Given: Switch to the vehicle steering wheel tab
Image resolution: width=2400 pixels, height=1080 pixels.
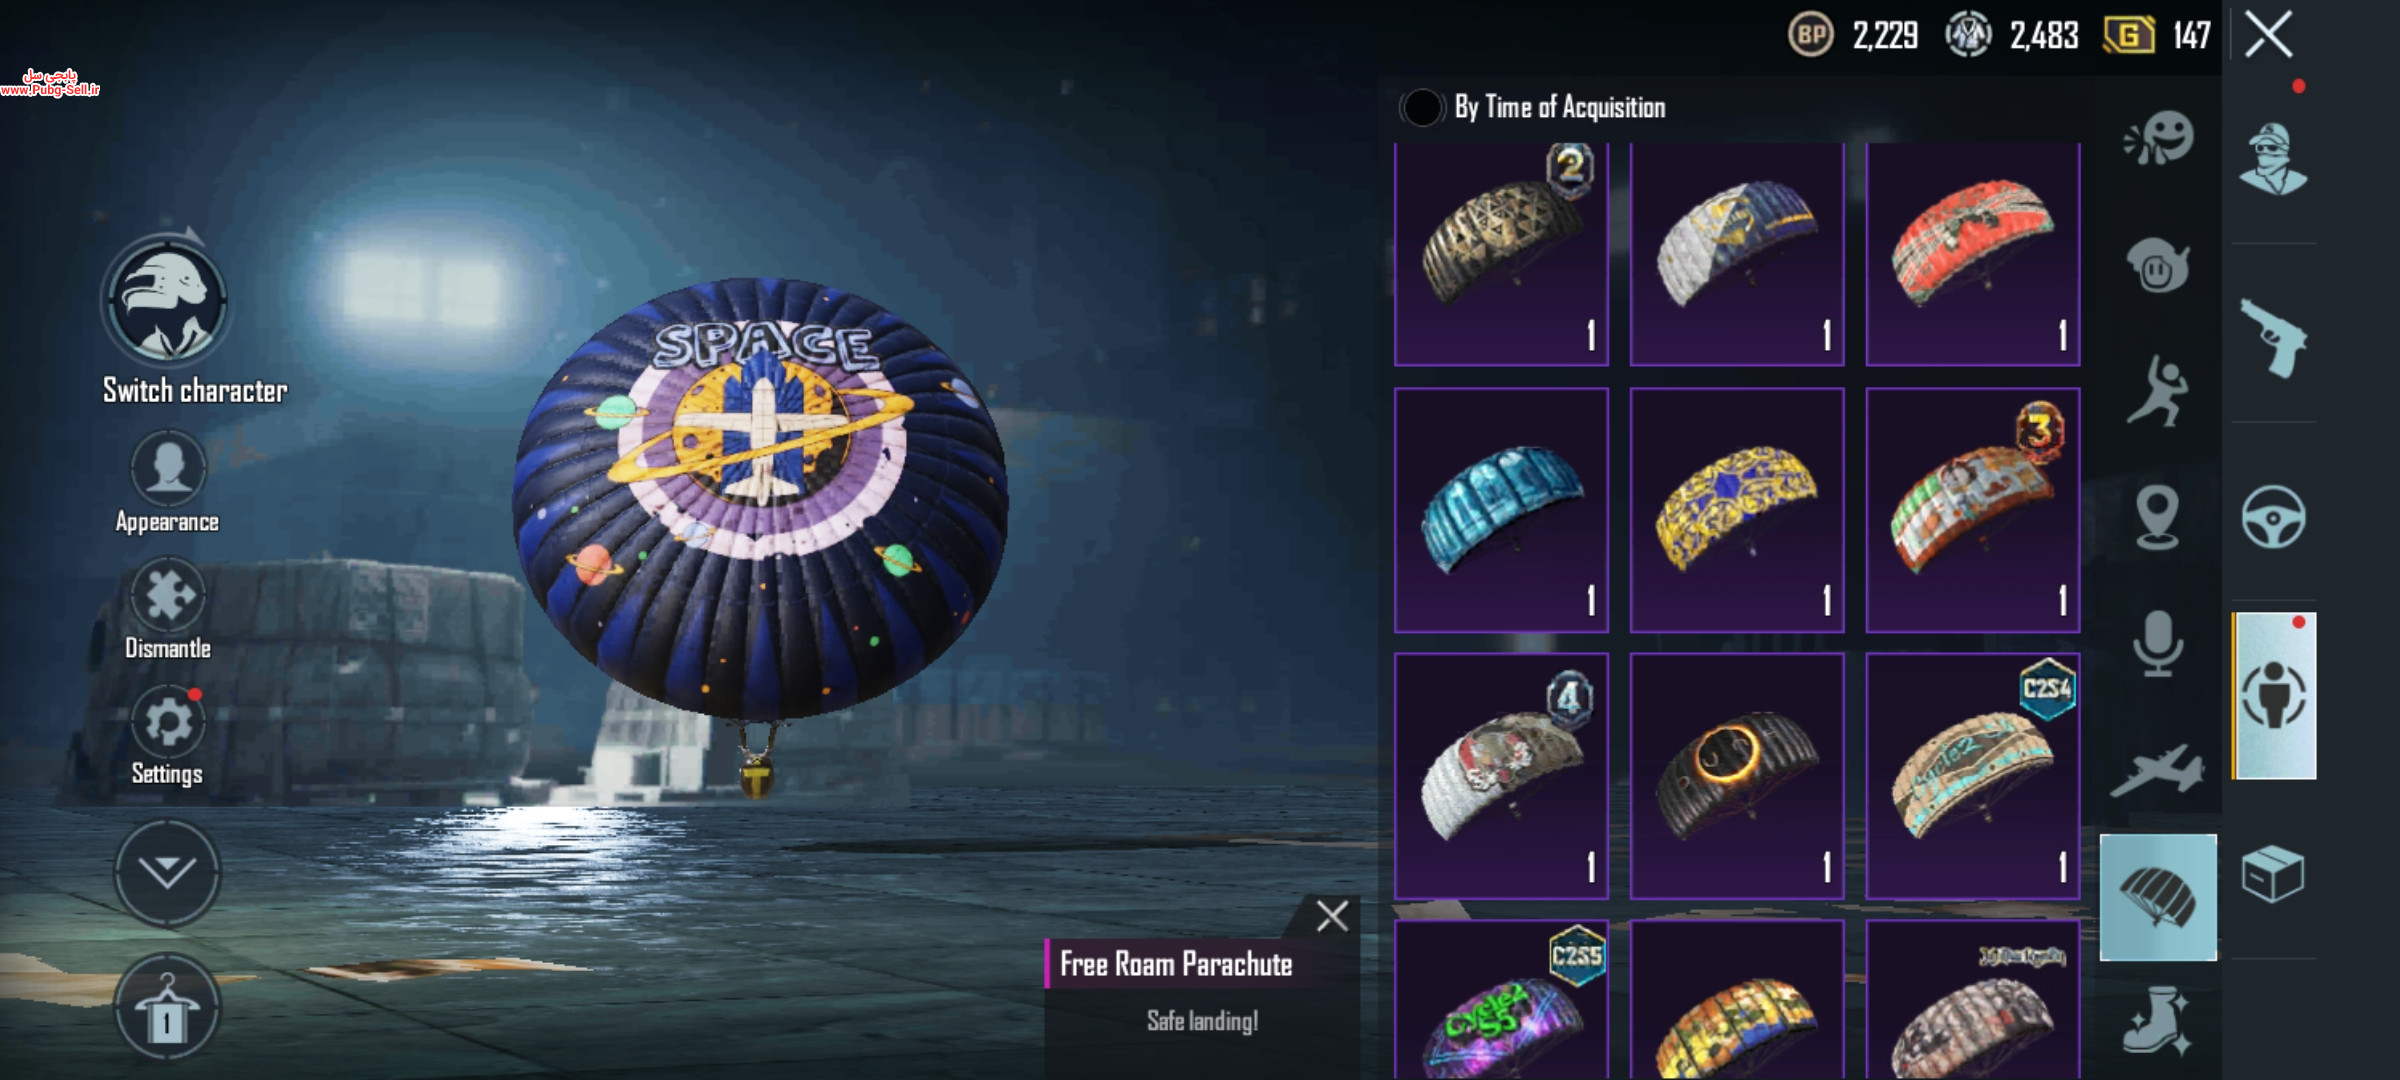Looking at the screenshot, I should point(2273,517).
